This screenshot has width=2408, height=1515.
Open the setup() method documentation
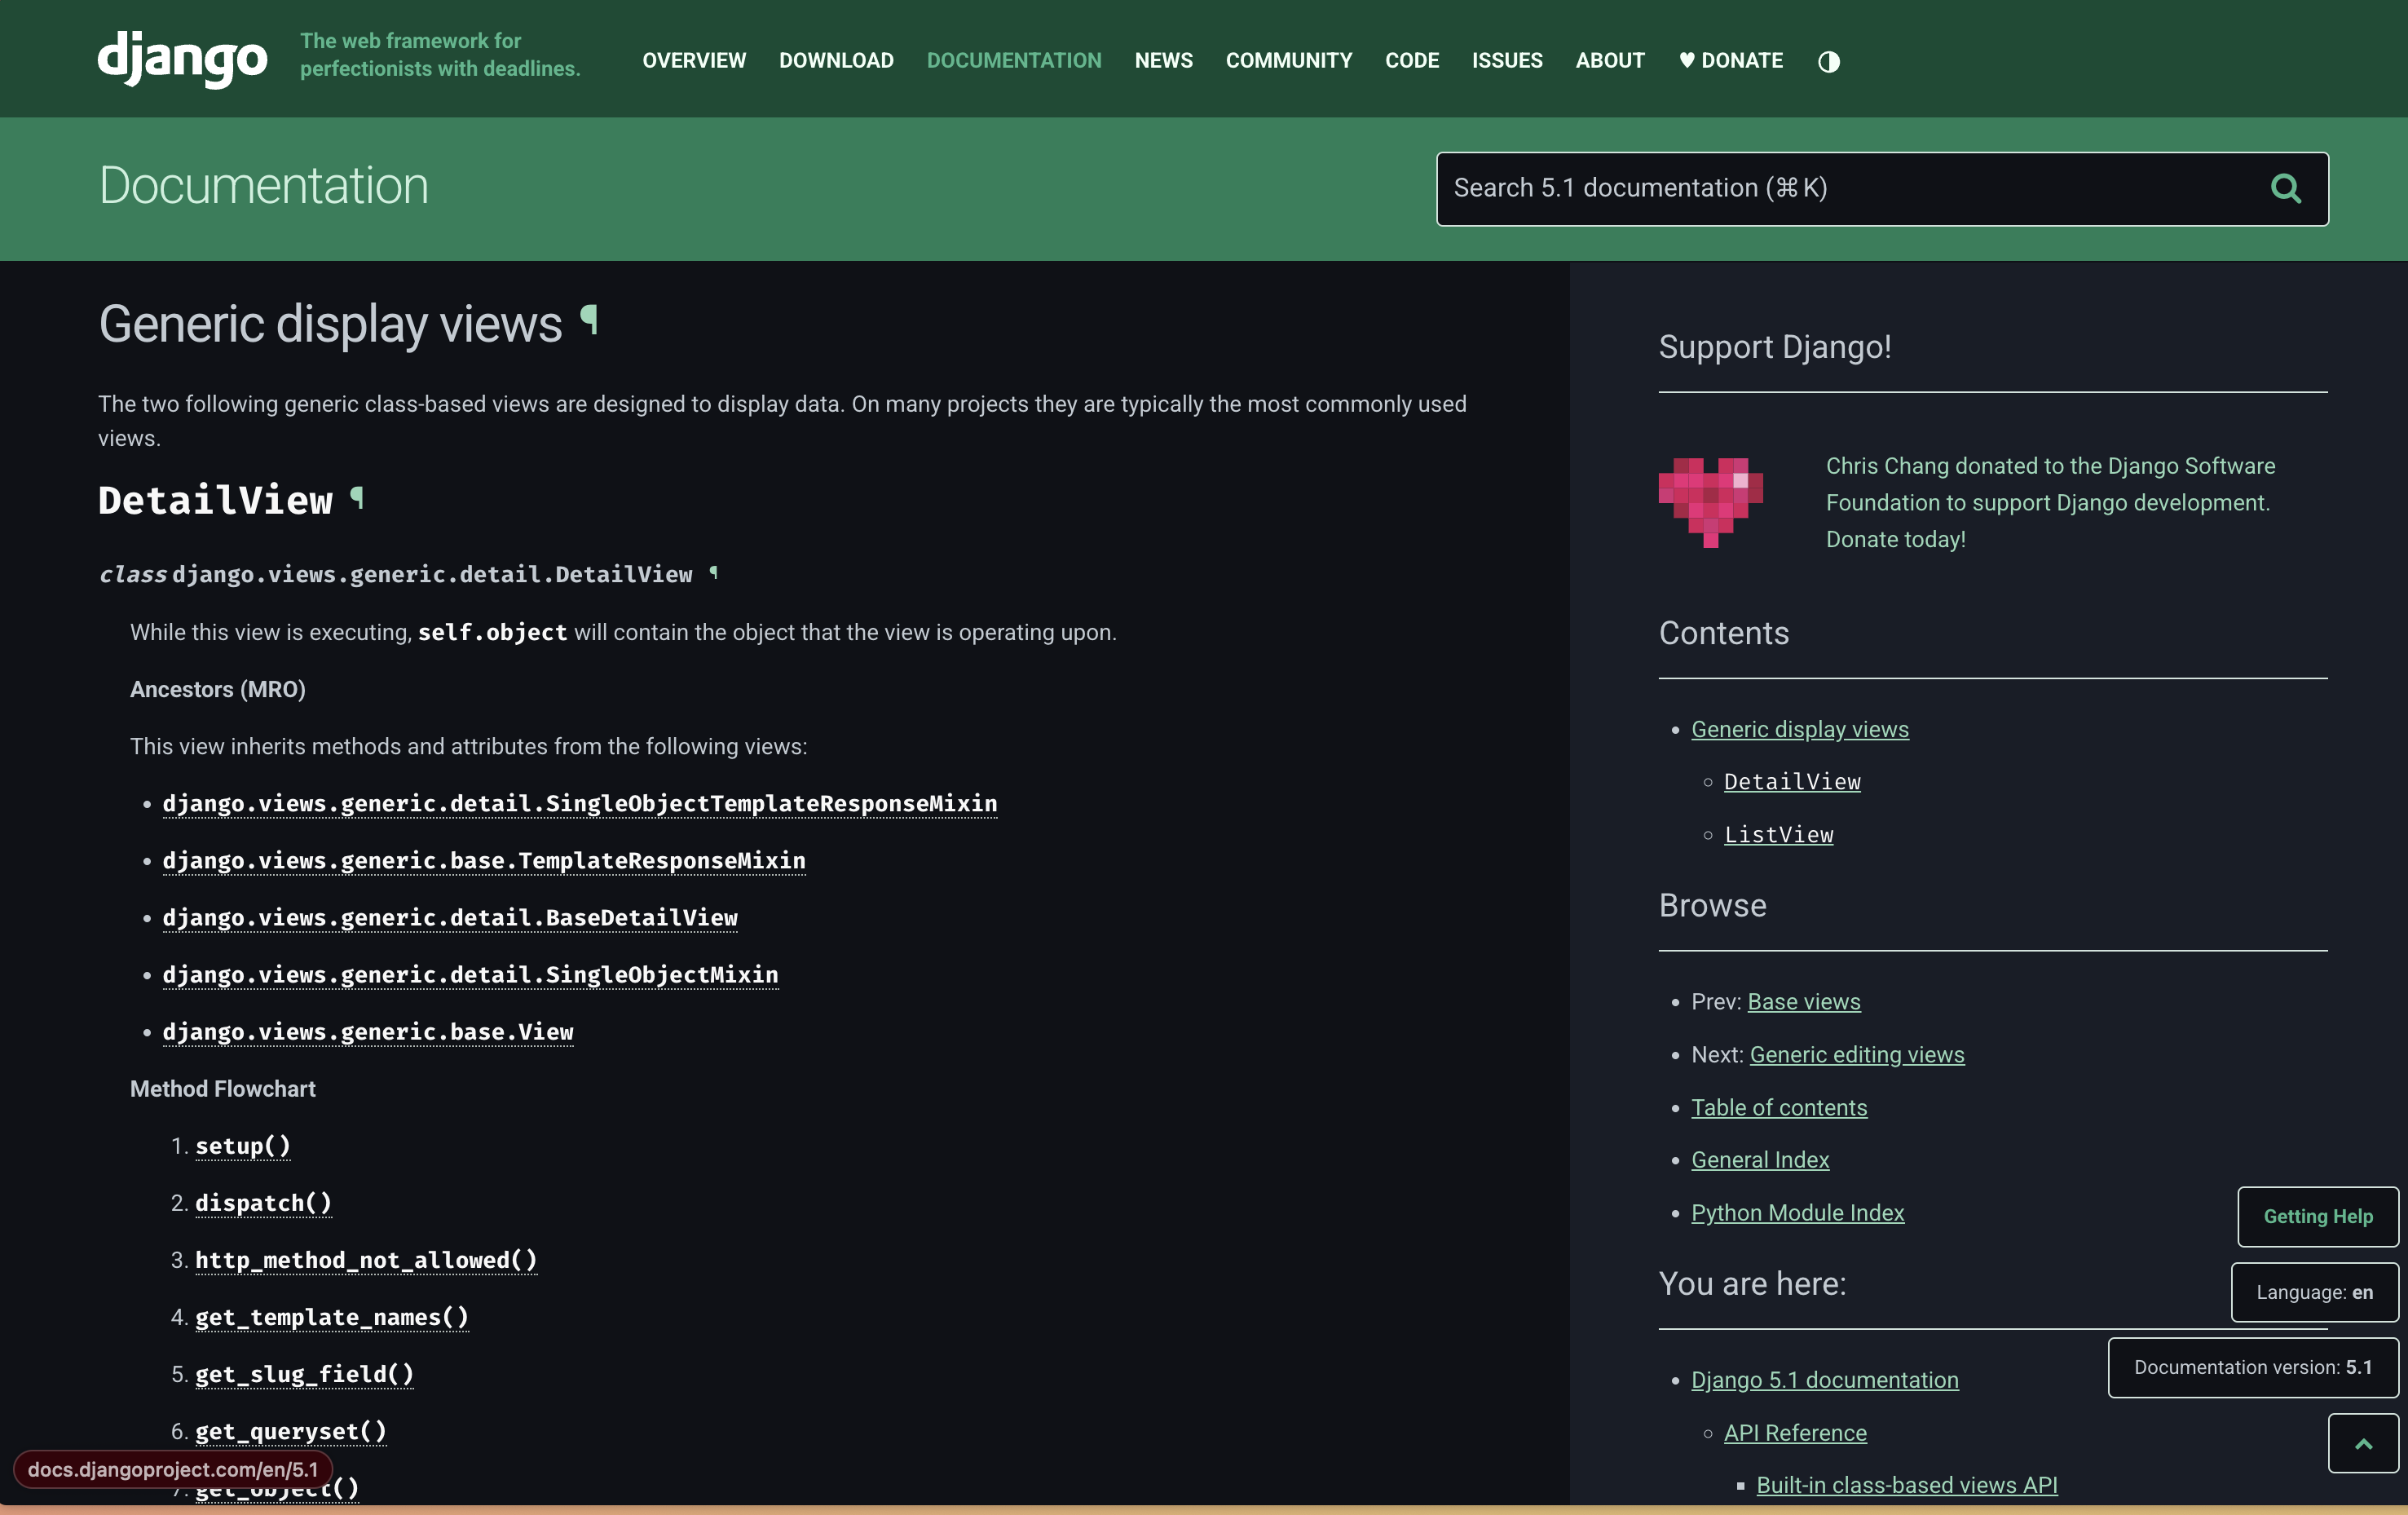point(242,1146)
